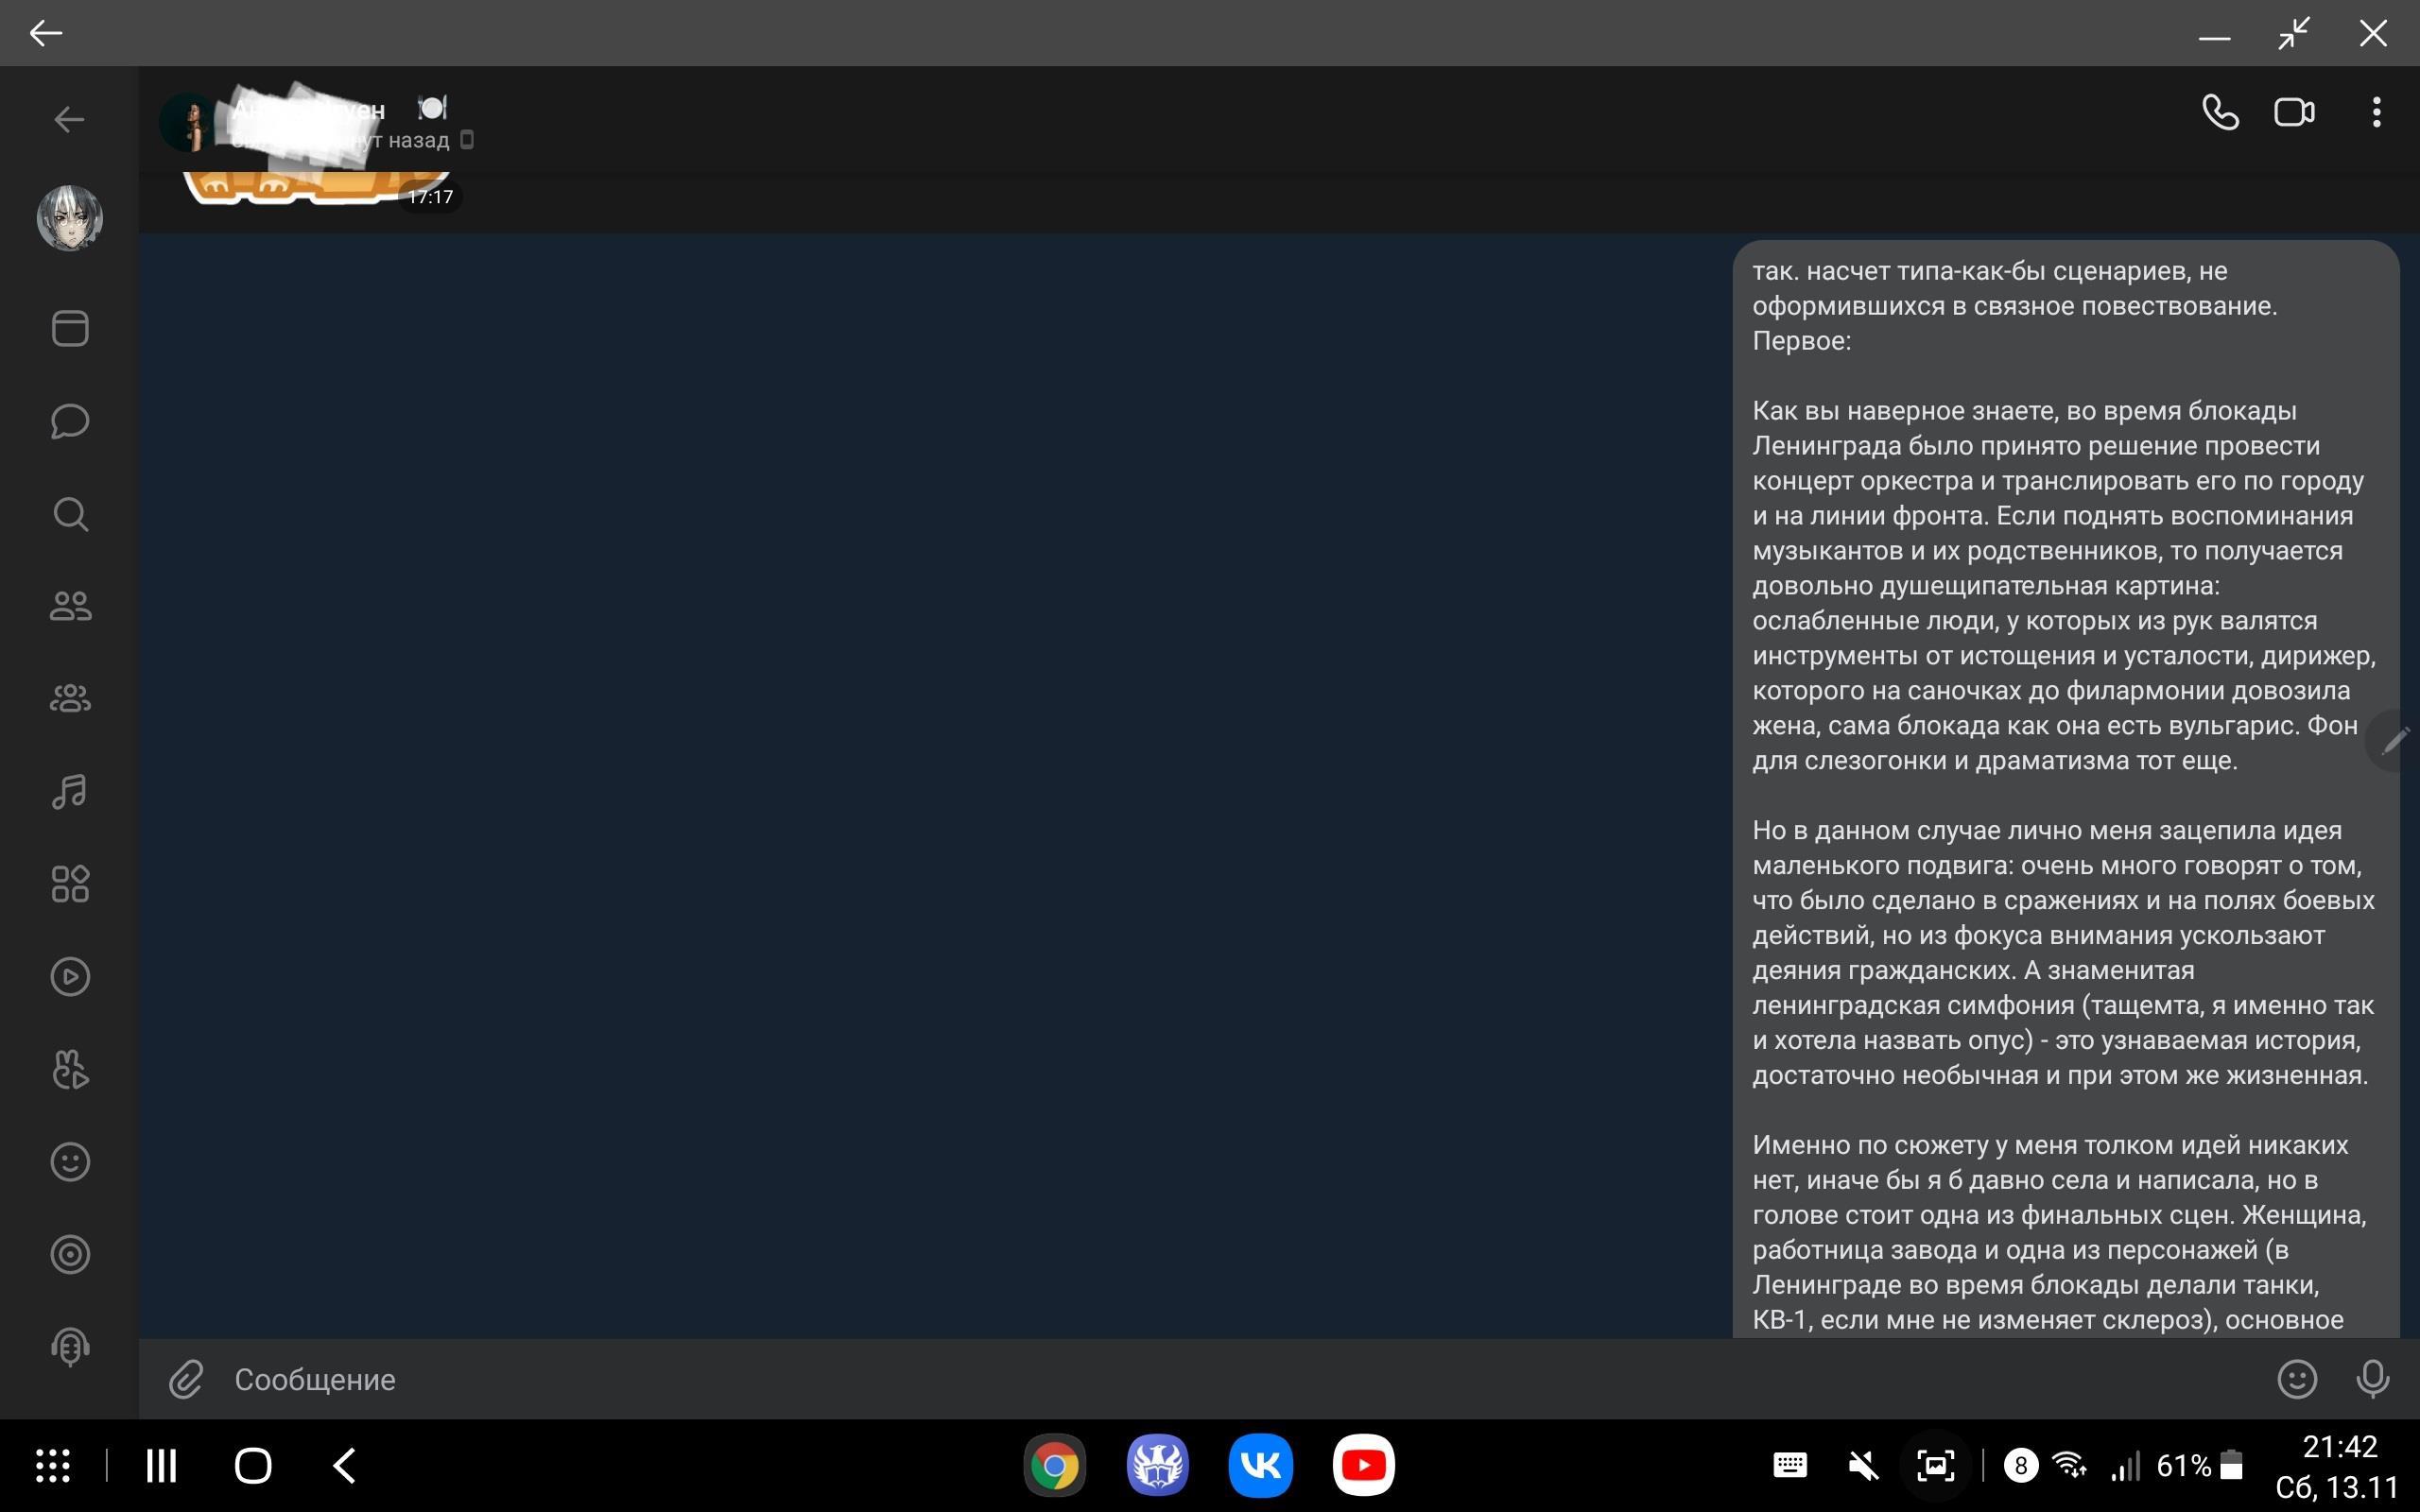Launch YouTube from the taskbar
The height and width of the screenshot is (1512, 2420).
pos(1363,1466)
